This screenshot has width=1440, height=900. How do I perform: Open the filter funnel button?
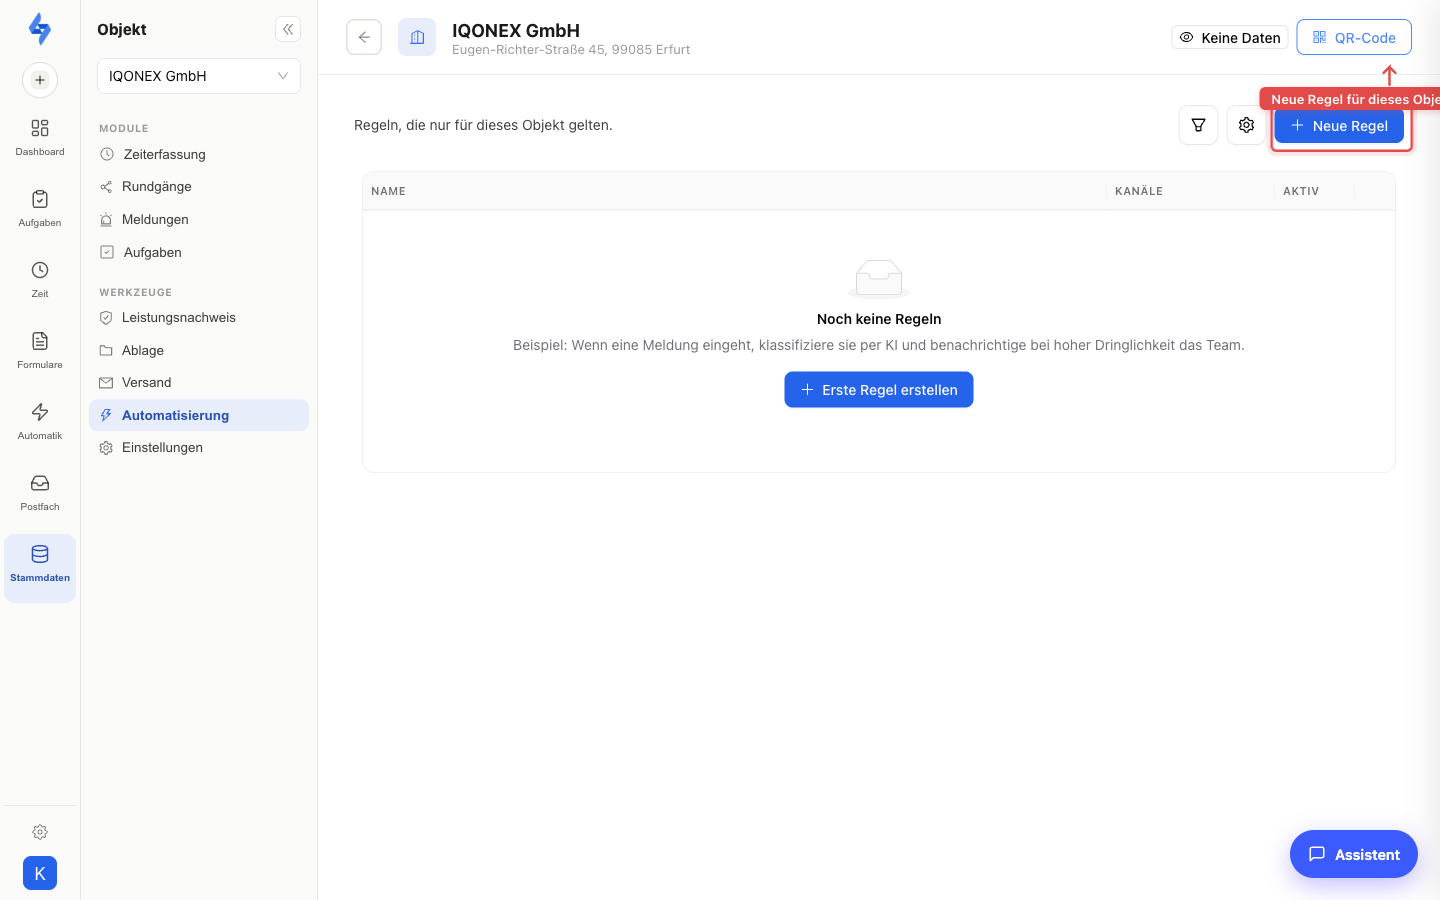1198,125
